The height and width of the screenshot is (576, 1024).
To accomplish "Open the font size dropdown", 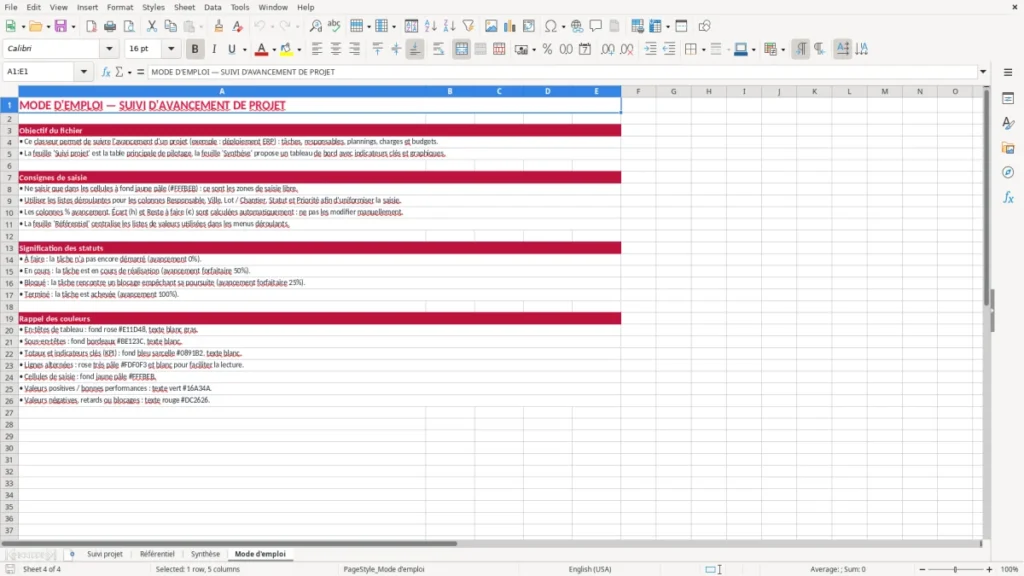I will click(171, 48).
